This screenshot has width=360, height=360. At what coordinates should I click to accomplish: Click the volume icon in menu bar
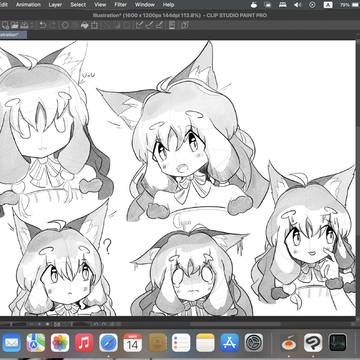tap(298, 5)
